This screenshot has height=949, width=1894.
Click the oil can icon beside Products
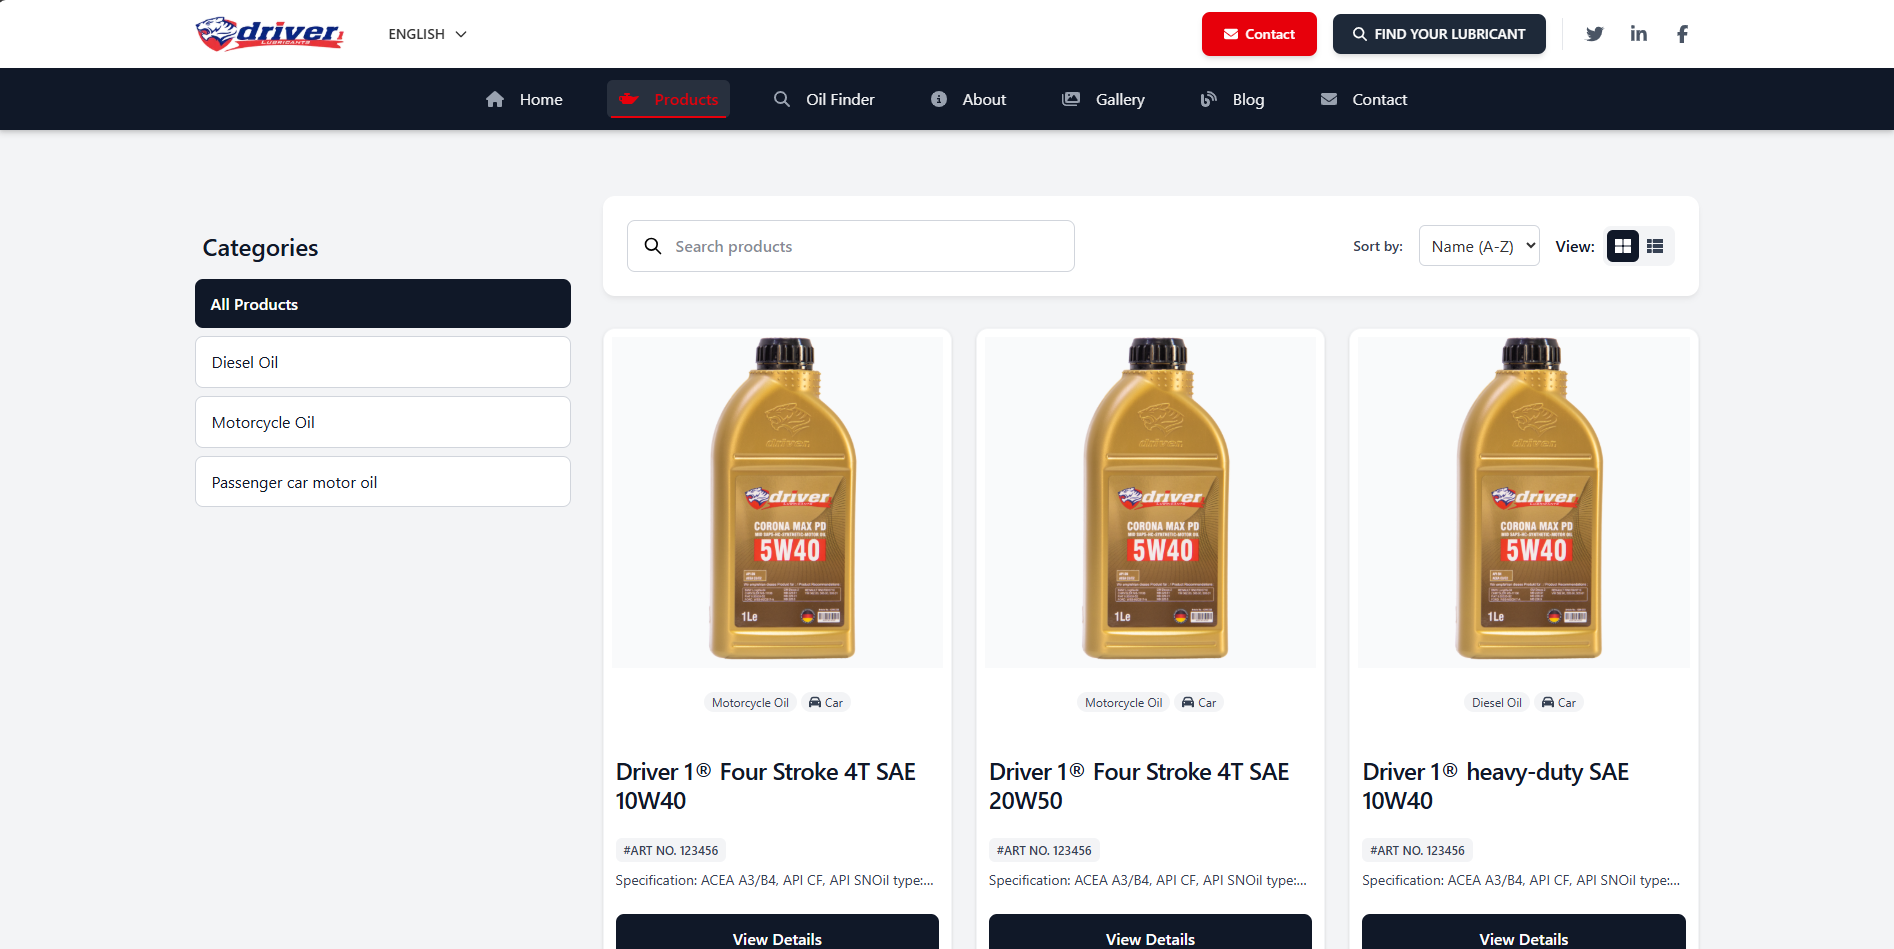[629, 99]
